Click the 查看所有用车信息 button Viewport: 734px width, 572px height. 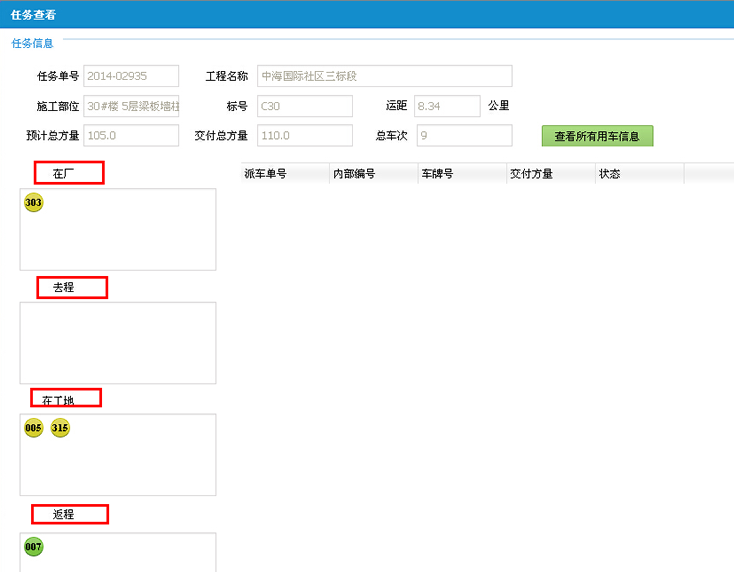(597, 136)
